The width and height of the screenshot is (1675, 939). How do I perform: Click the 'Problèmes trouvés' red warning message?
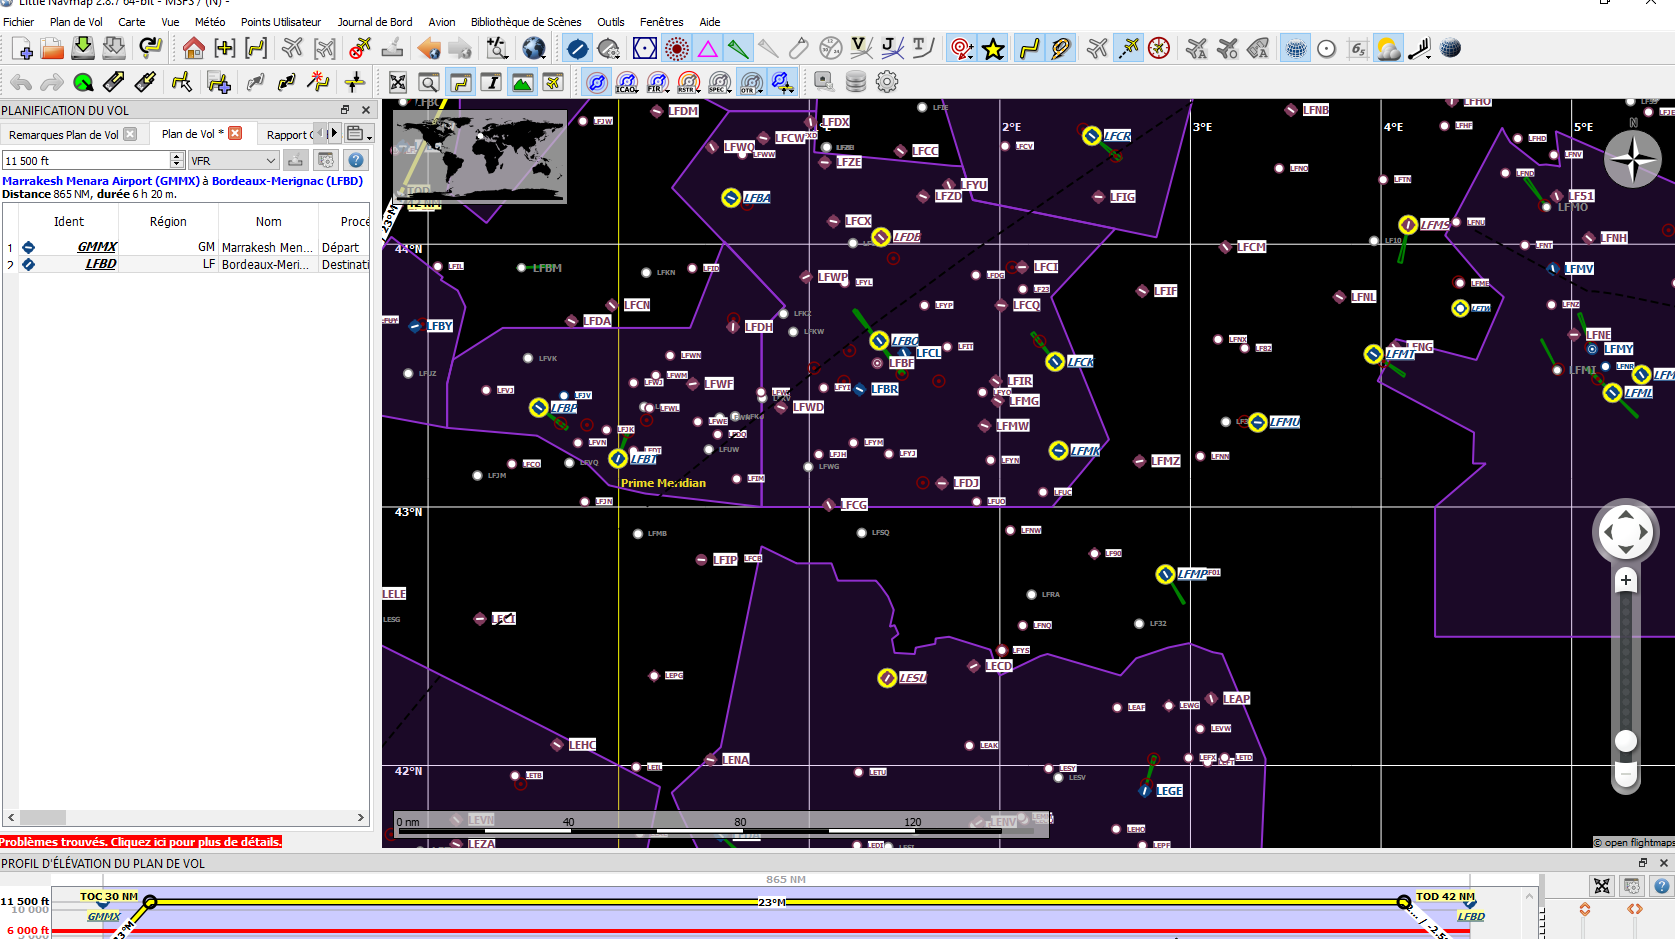141,842
